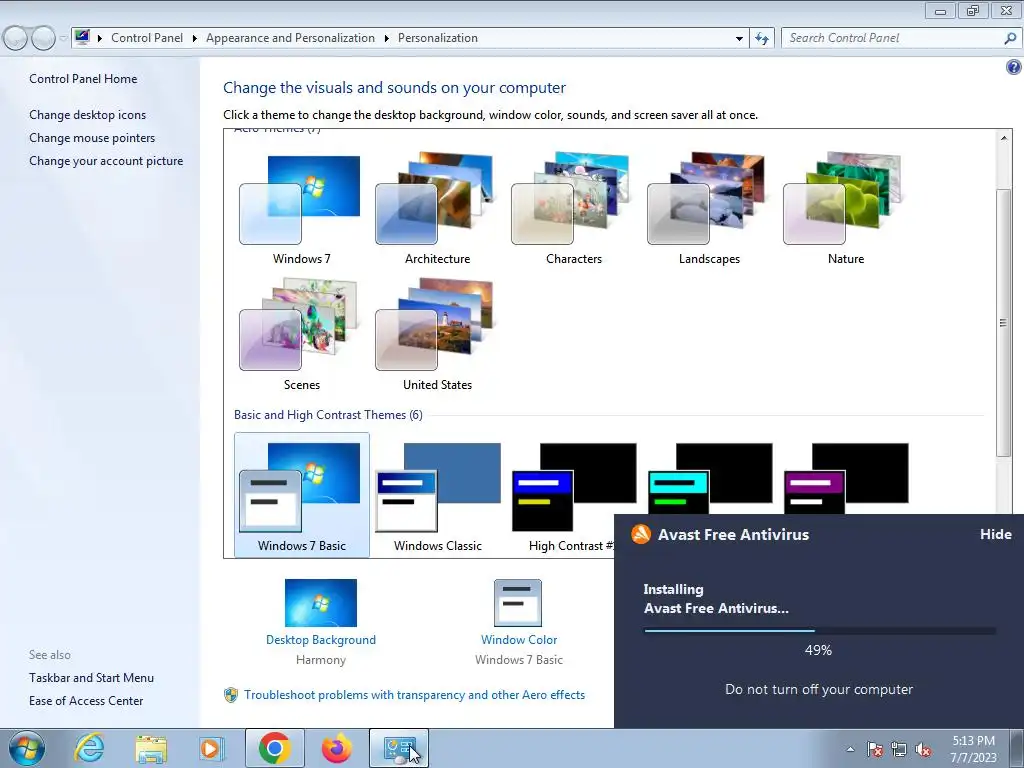Image resolution: width=1024 pixels, height=768 pixels.
Task: Click the Avast installation progress bar
Action: (820, 631)
